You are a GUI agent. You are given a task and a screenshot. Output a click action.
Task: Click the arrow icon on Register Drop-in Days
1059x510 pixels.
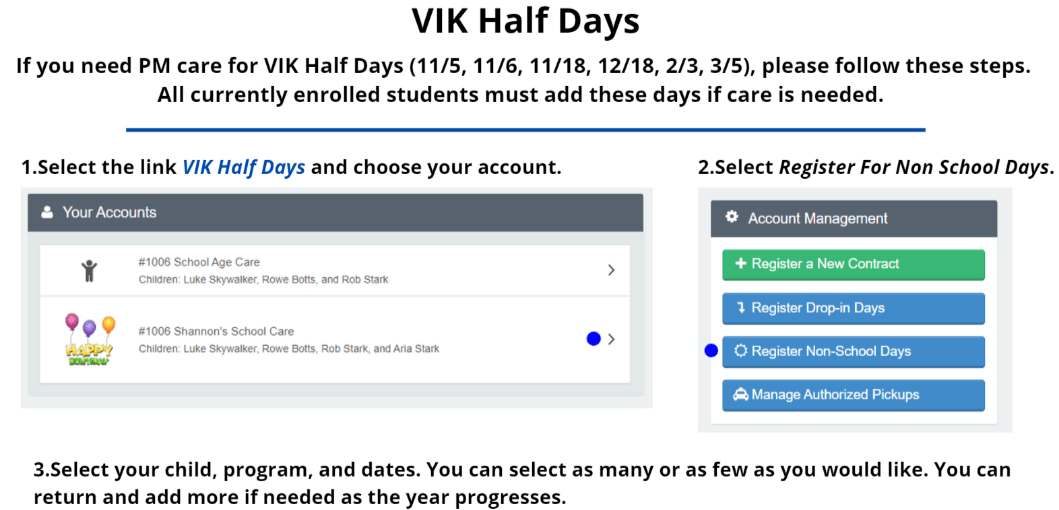coord(740,308)
